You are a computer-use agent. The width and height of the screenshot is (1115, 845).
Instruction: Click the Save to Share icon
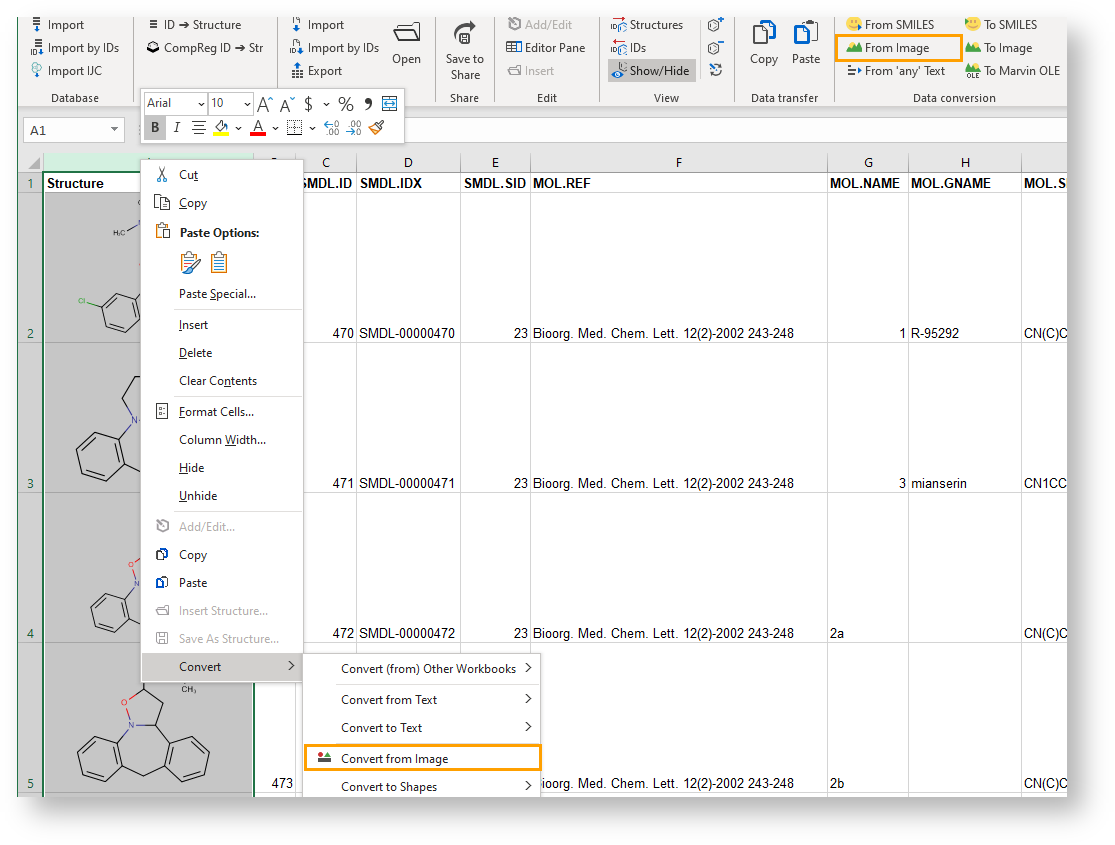pyautogui.click(x=464, y=49)
